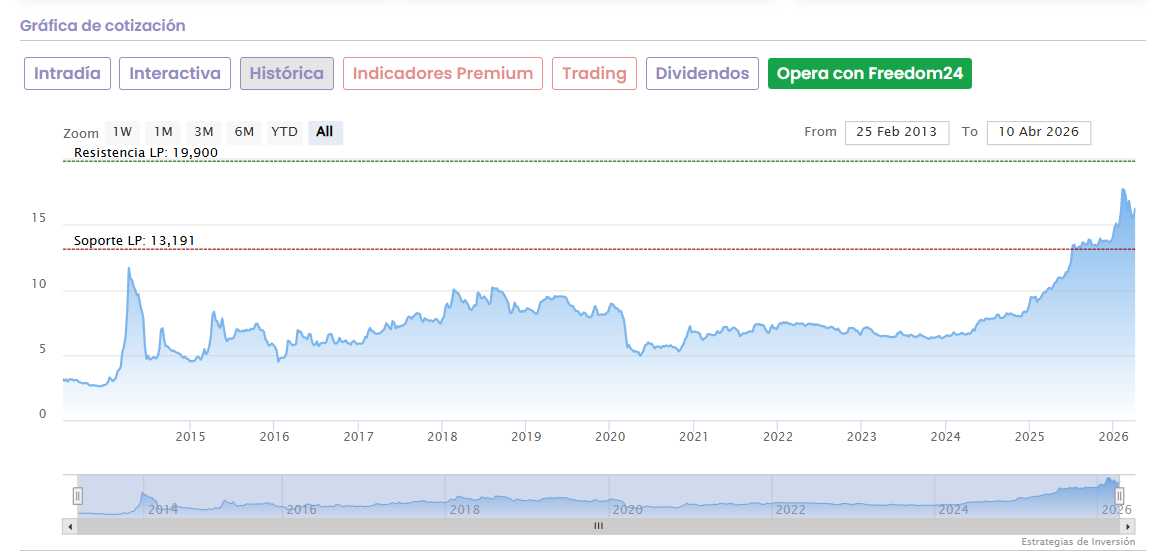Open Indicadores Premium
Viewport: 1150px width, 558px height.
pos(443,73)
